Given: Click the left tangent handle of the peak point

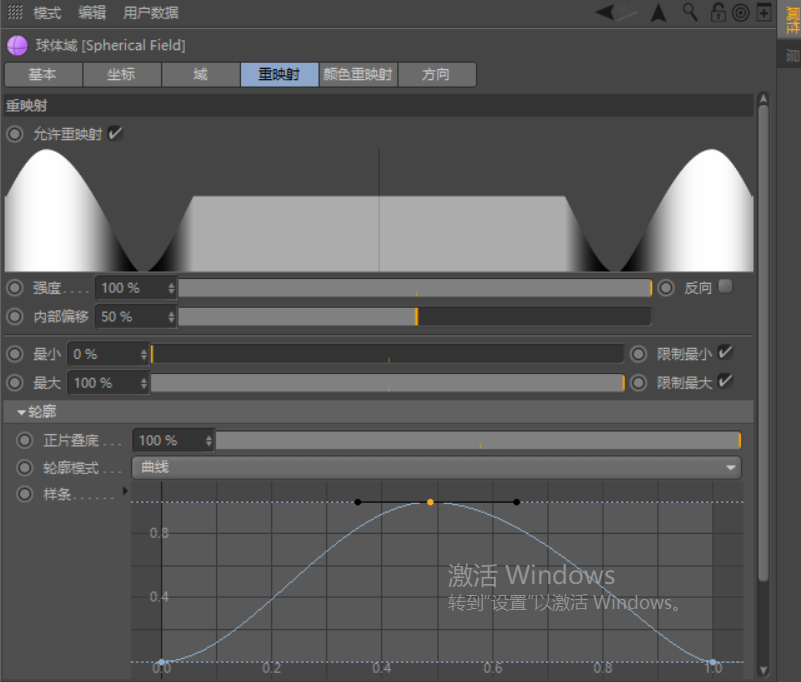Looking at the screenshot, I should pyautogui.click(x=358, y=502).
